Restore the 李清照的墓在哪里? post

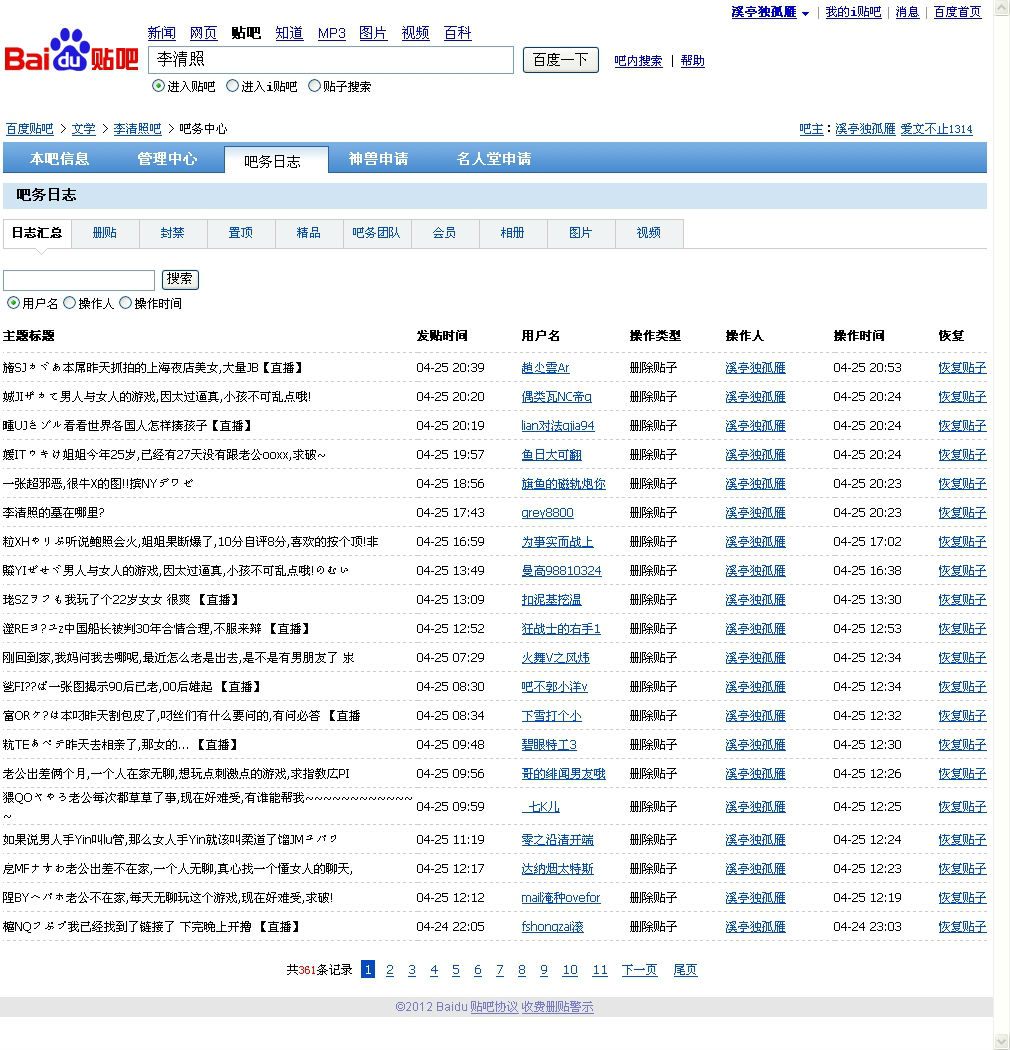(962, 513)
